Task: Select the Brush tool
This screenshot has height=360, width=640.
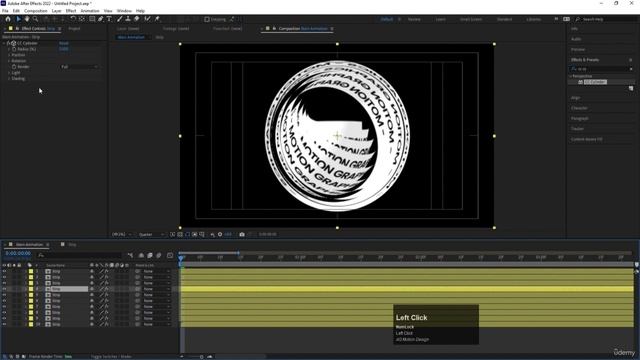Action: click(x=120, y=19)
